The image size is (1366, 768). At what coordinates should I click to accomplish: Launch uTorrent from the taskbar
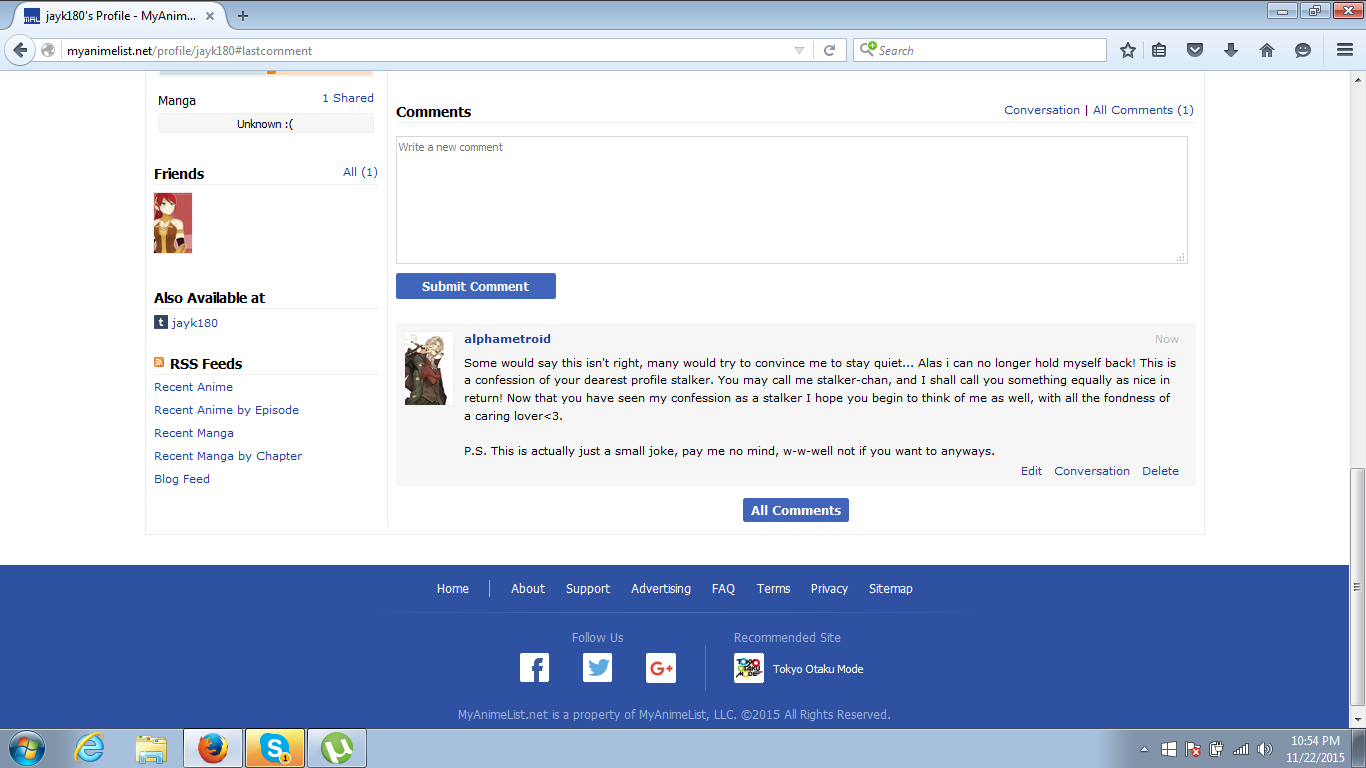pos(337,748)
